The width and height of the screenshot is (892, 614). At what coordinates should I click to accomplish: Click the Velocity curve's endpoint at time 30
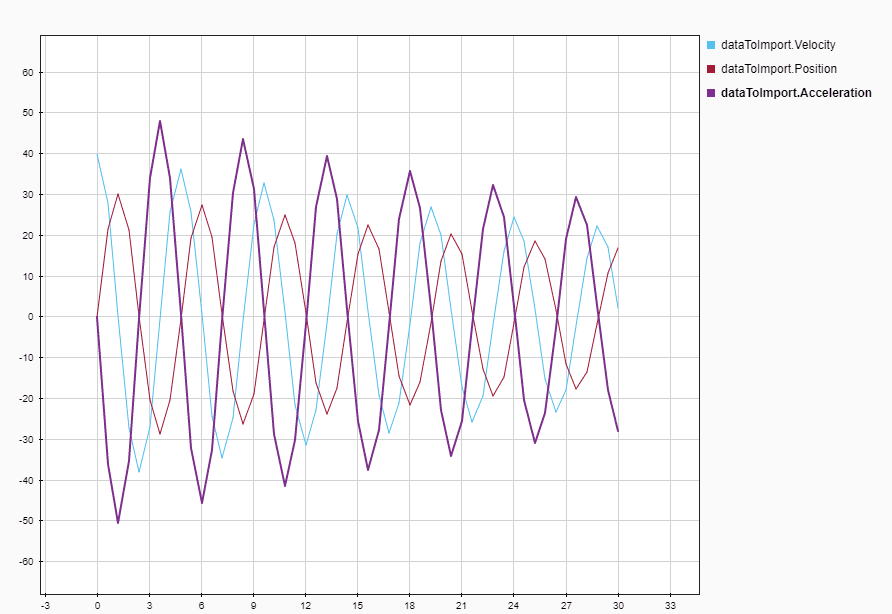coord(618,307)
